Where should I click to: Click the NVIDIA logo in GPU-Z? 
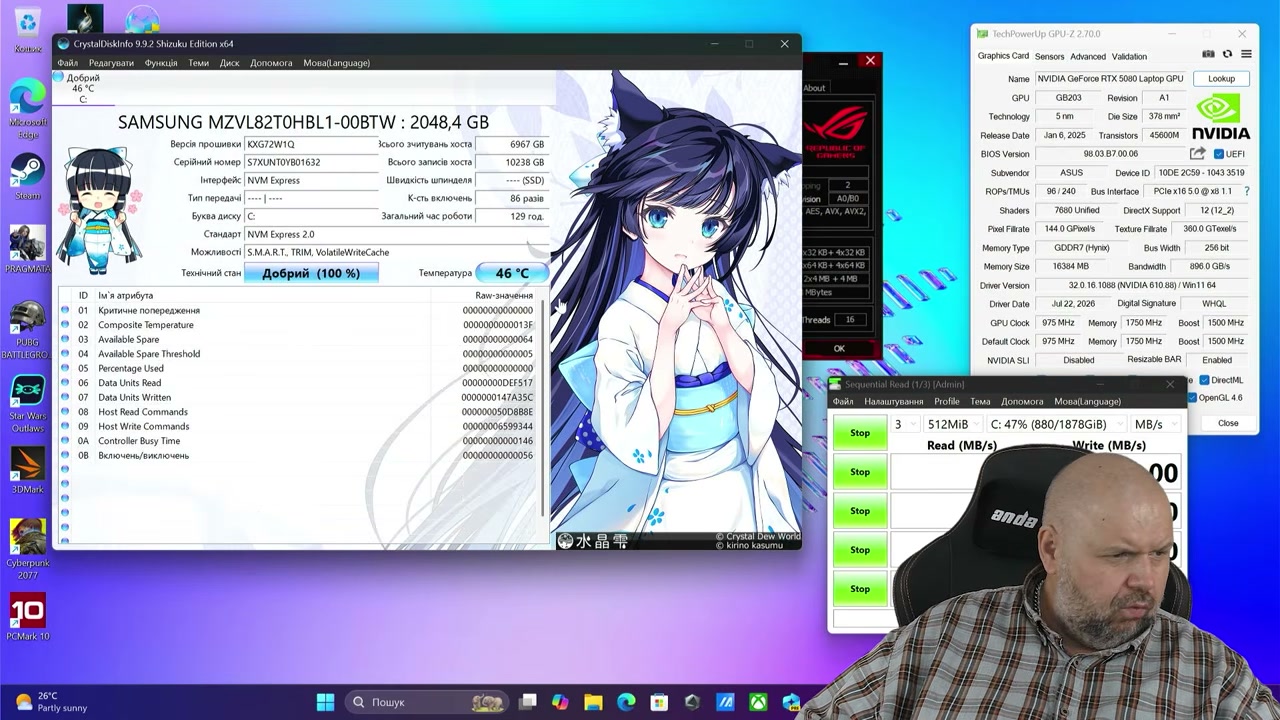point(1221,117)
